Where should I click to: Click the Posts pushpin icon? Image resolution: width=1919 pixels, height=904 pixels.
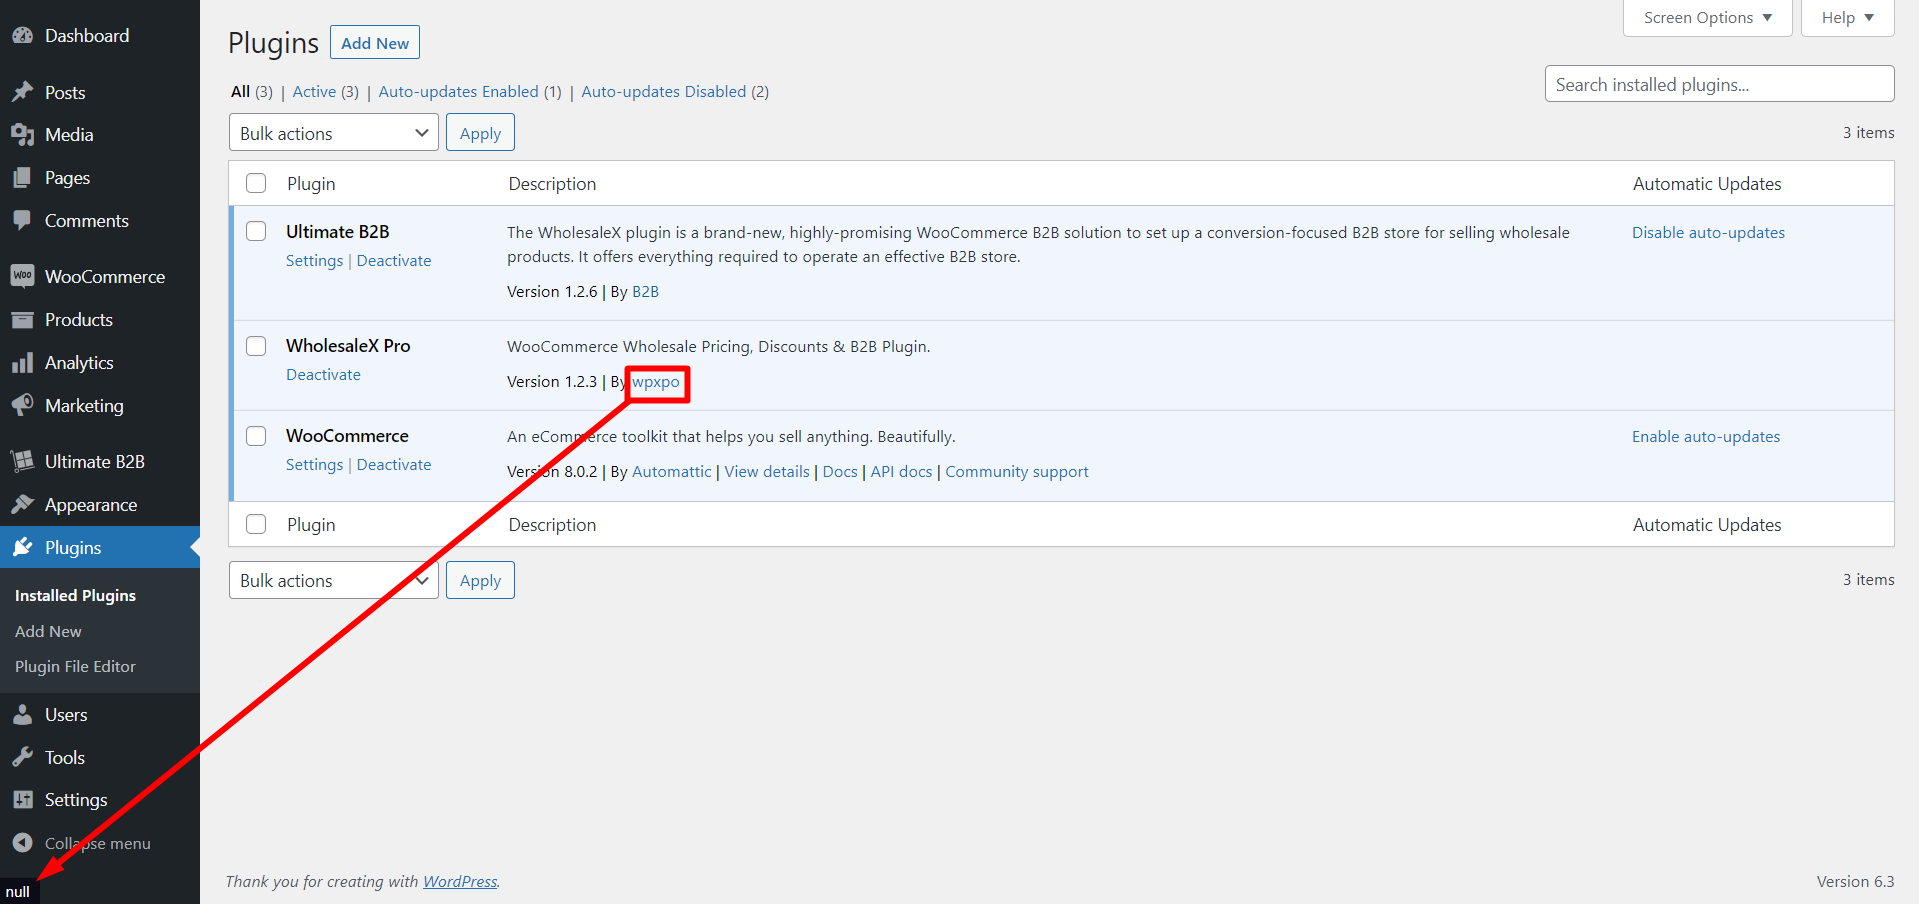(x=22, y=92)
